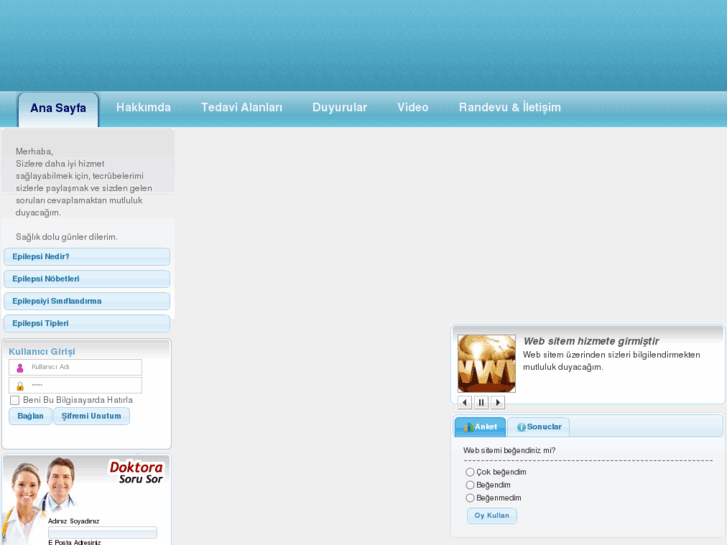Screen dimensions: 727x545
Task: Open the Ana Sayfa tab
Action: pyautogui.click(x=58, y=109)
